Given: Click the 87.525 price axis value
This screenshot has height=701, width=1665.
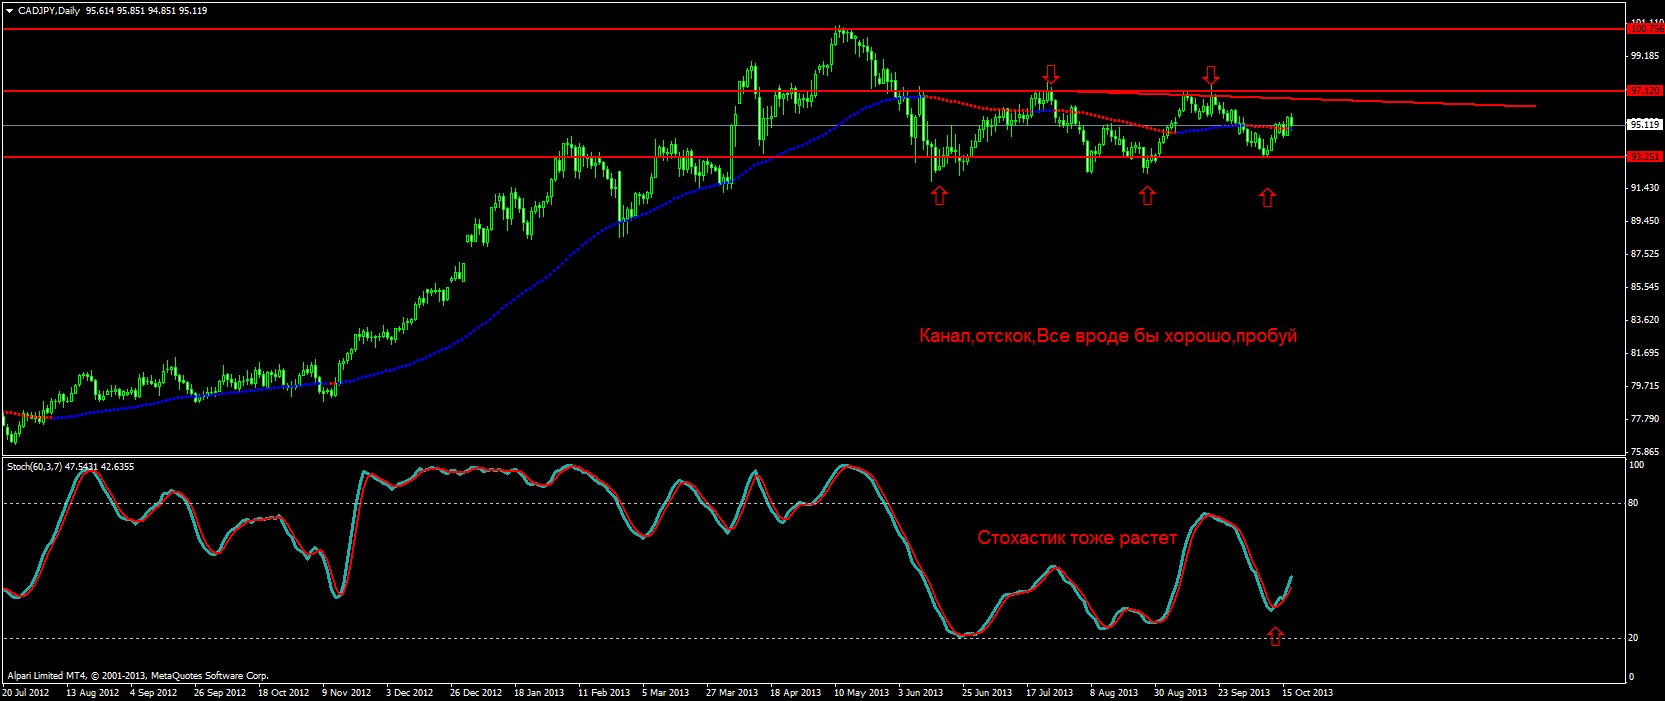Looking at the screenshot, I should (1645, 254).
